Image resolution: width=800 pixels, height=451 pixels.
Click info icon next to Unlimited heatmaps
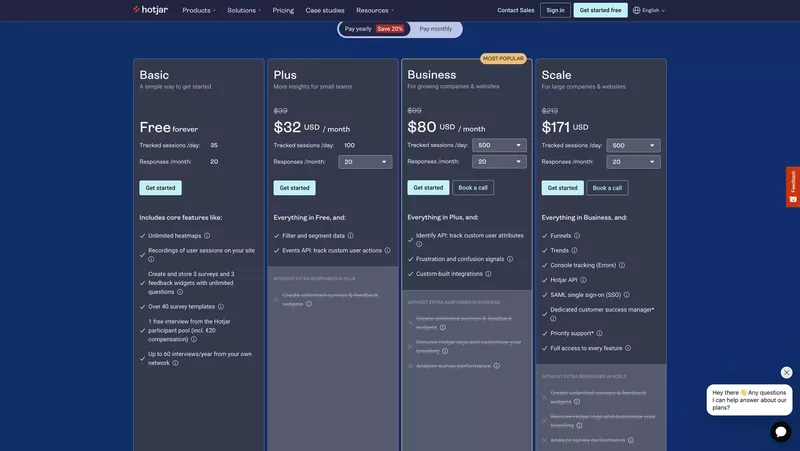(207, 236)
